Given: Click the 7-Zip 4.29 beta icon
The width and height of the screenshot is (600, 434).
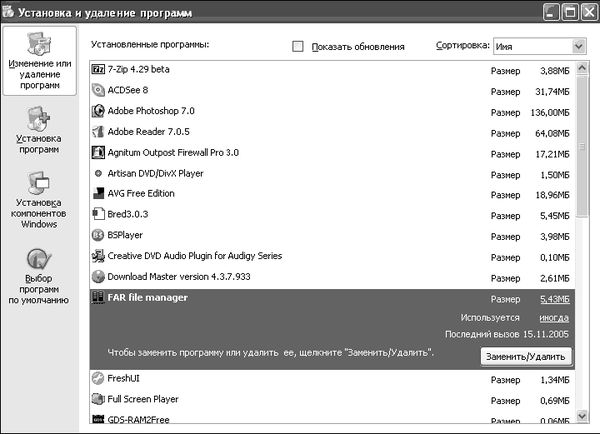Looking at the screenshot, I should point(98,70).
